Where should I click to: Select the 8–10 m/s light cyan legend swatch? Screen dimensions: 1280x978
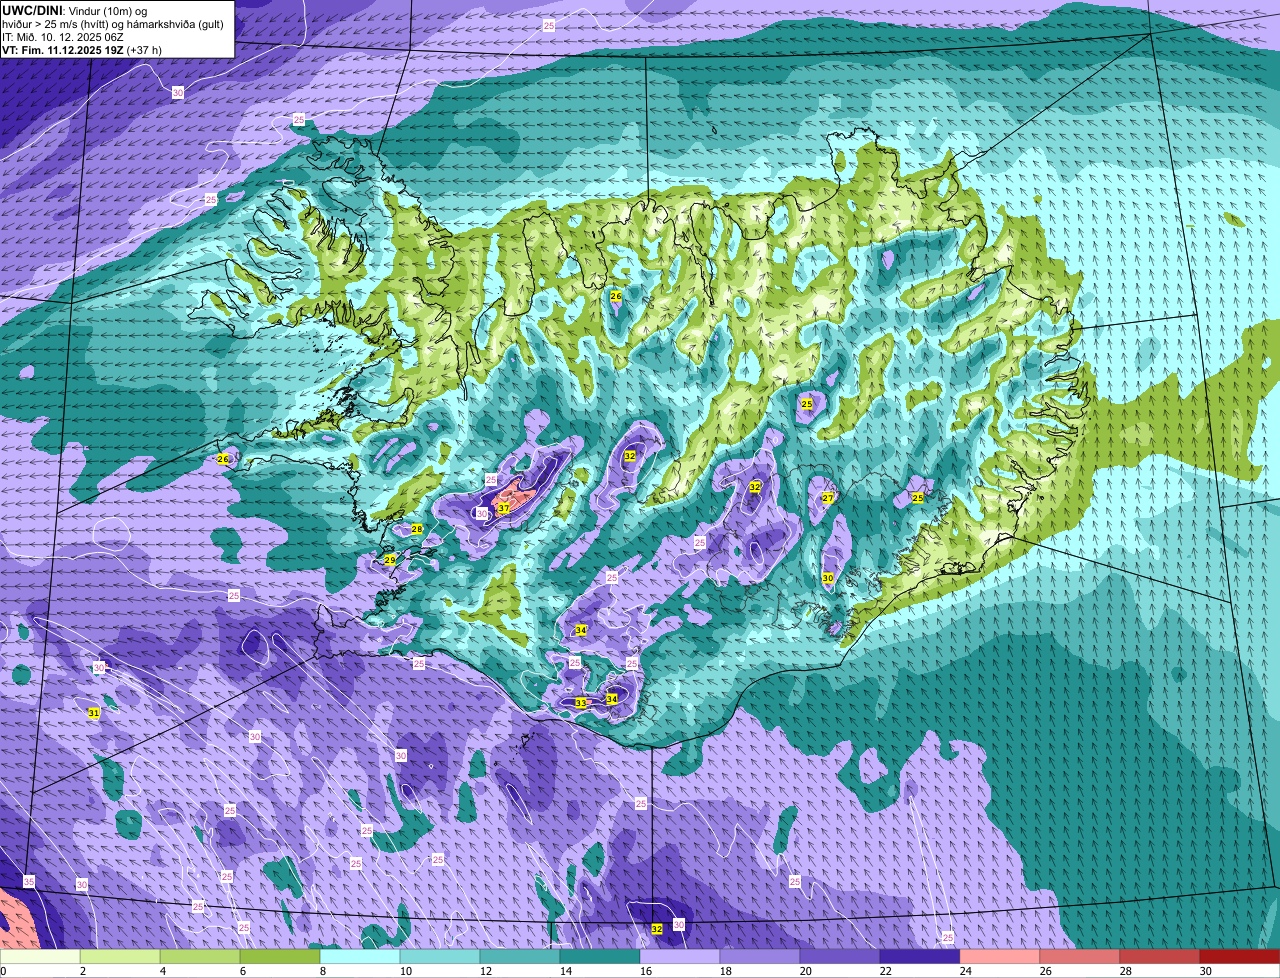(x=360, y=956)
